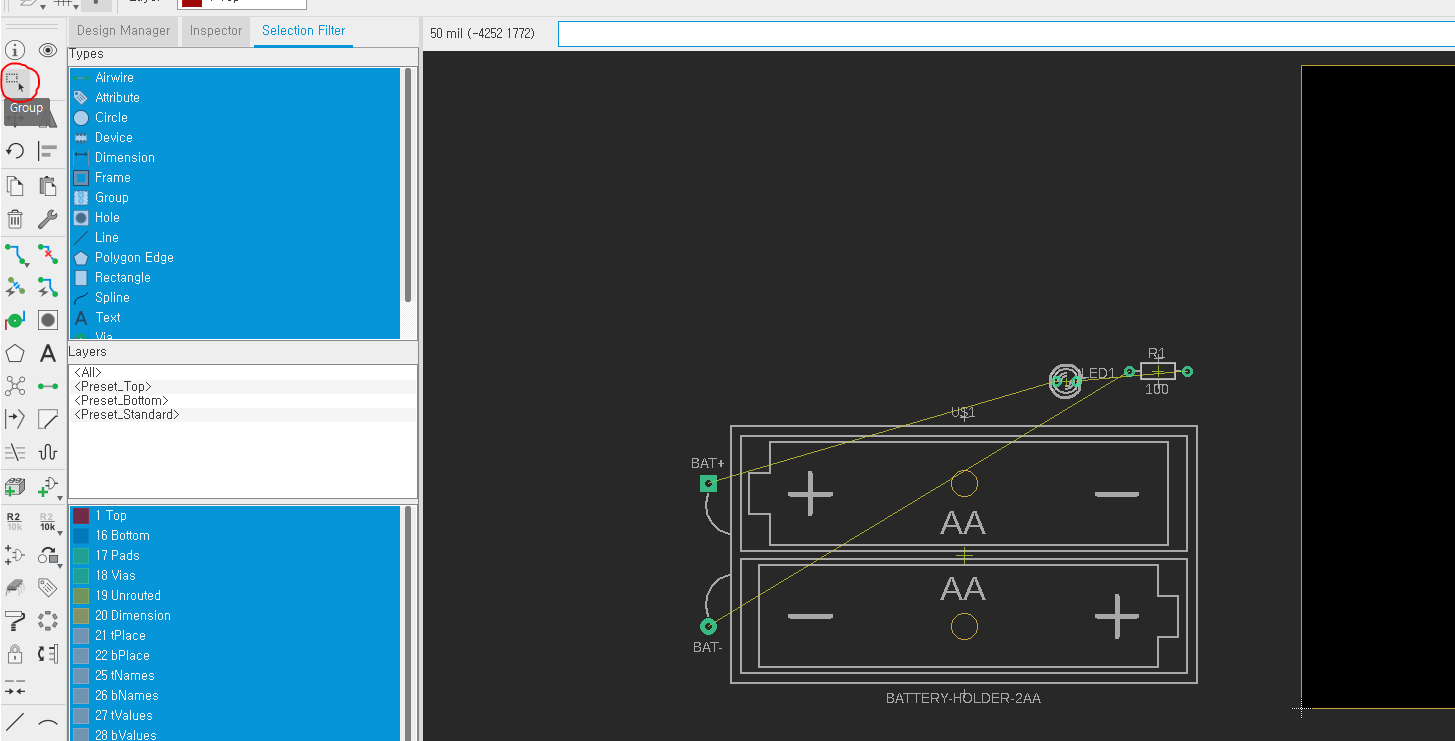The height and width of the screenshot is (741, 1455).
Task: Toggle Rectangle type filter
Action: pos(236,277)
